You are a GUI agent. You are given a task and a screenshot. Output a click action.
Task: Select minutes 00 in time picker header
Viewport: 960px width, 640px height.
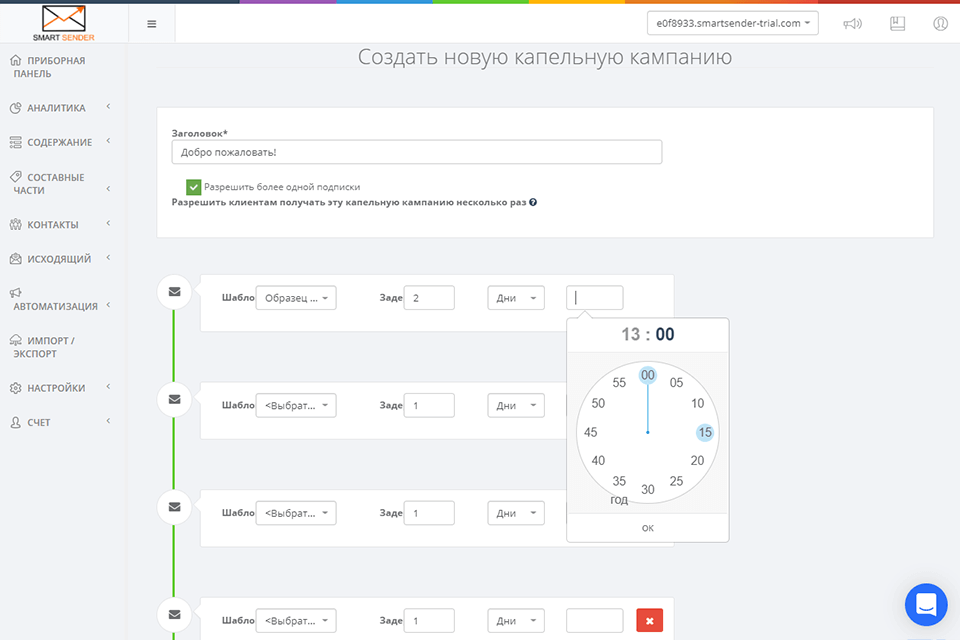click(x=665, y=334)
